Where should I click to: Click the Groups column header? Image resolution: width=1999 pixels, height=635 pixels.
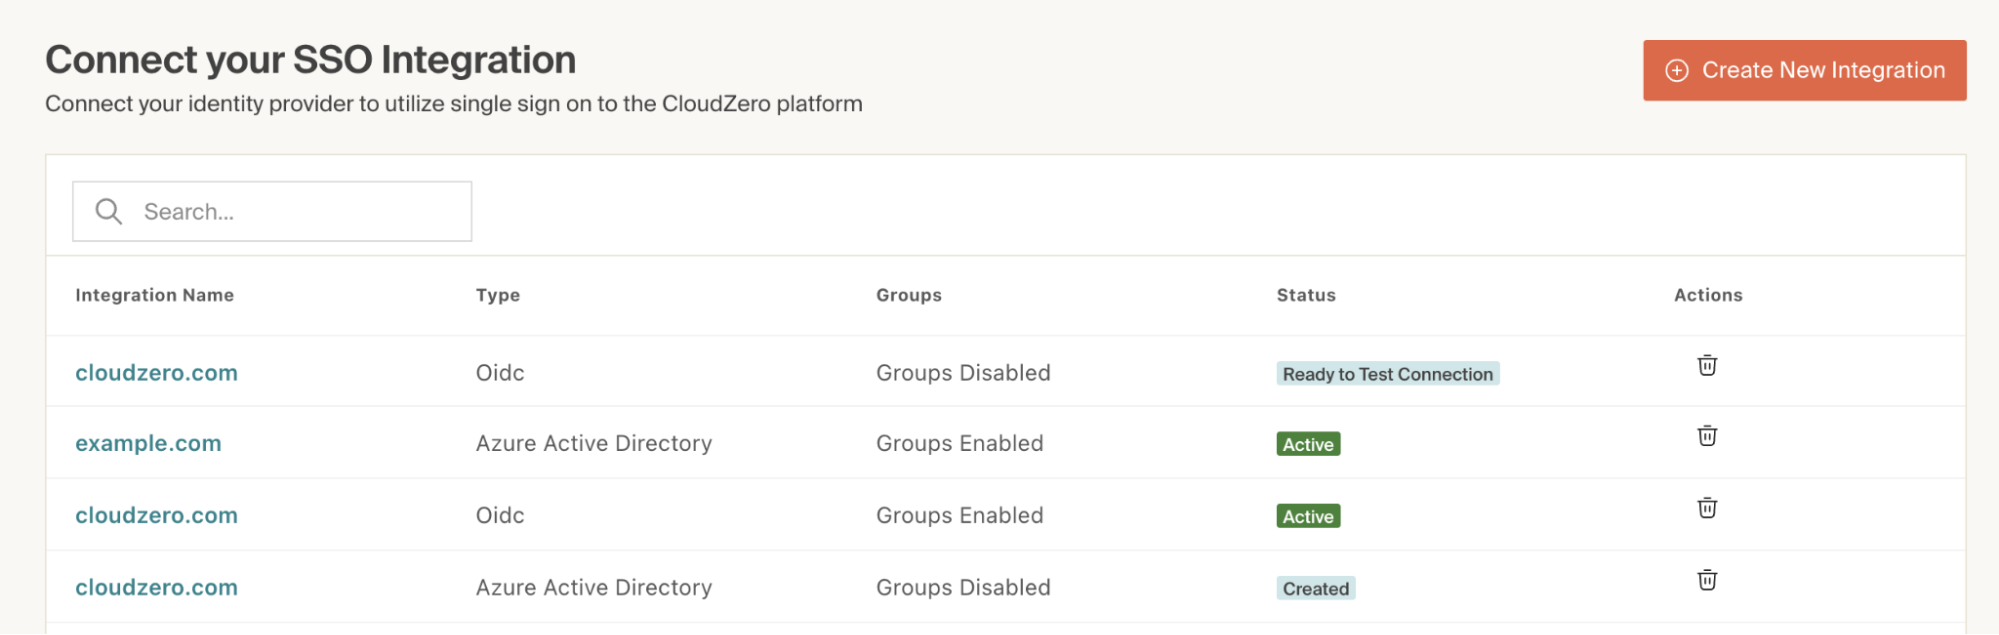coord(909,295)
